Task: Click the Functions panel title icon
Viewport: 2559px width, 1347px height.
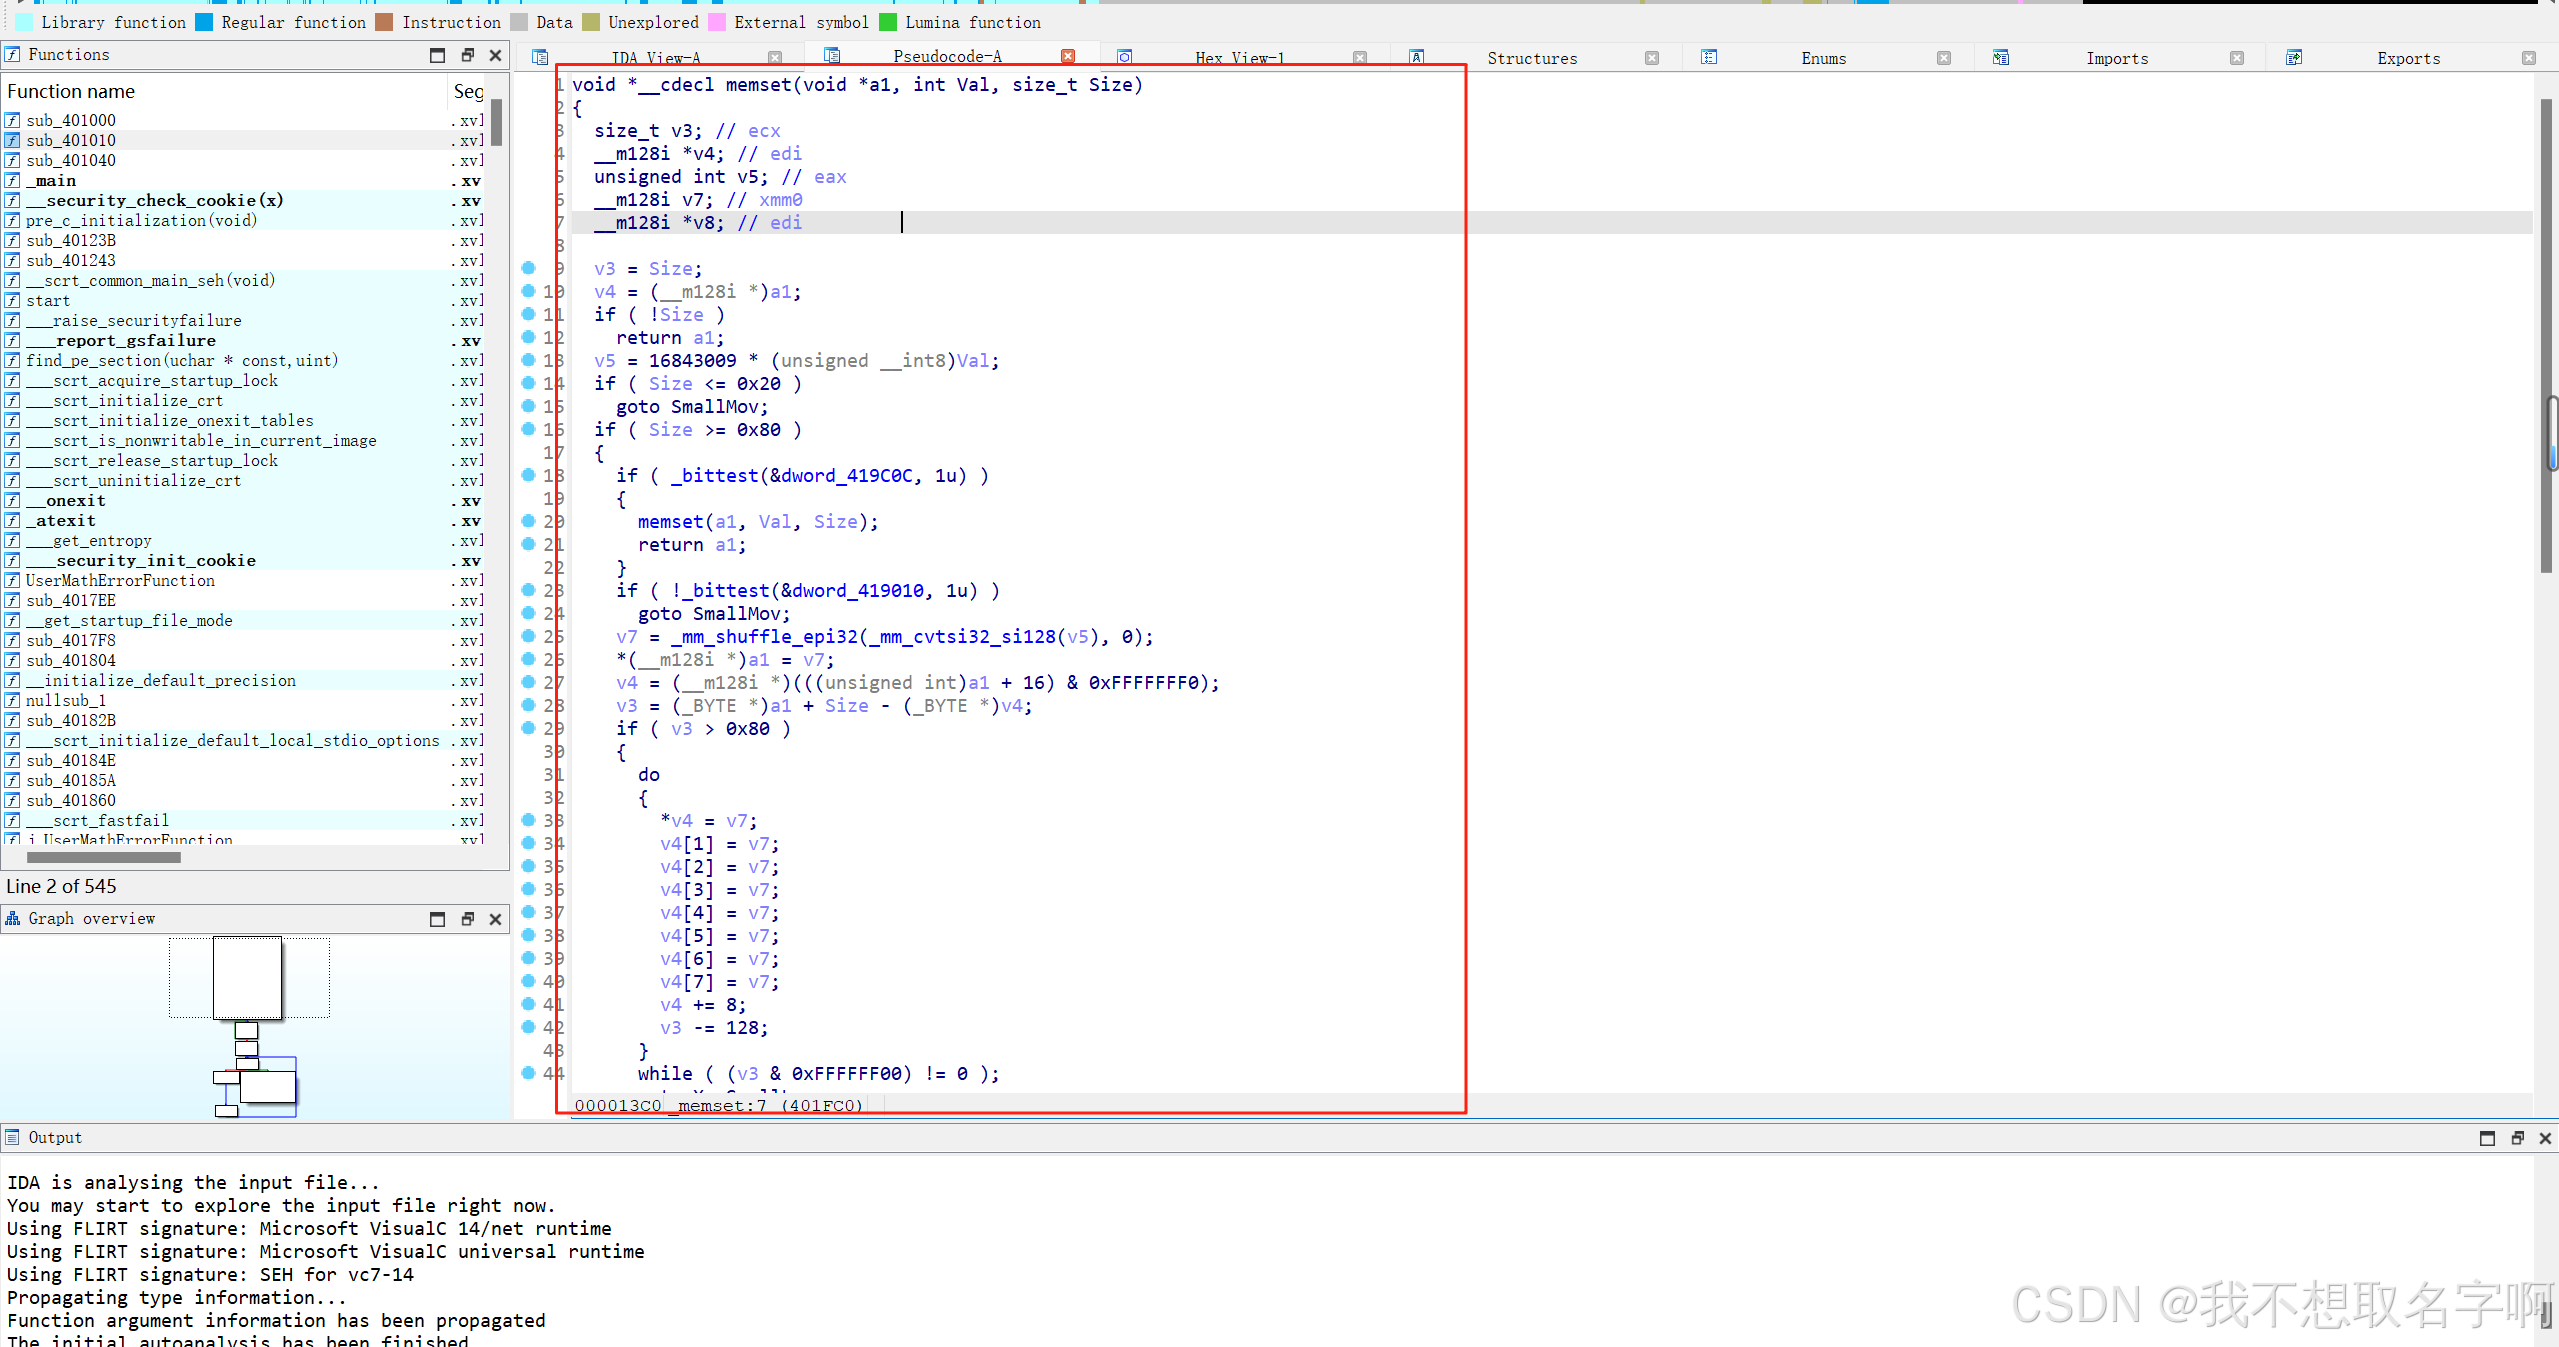Action: point(13,54)
